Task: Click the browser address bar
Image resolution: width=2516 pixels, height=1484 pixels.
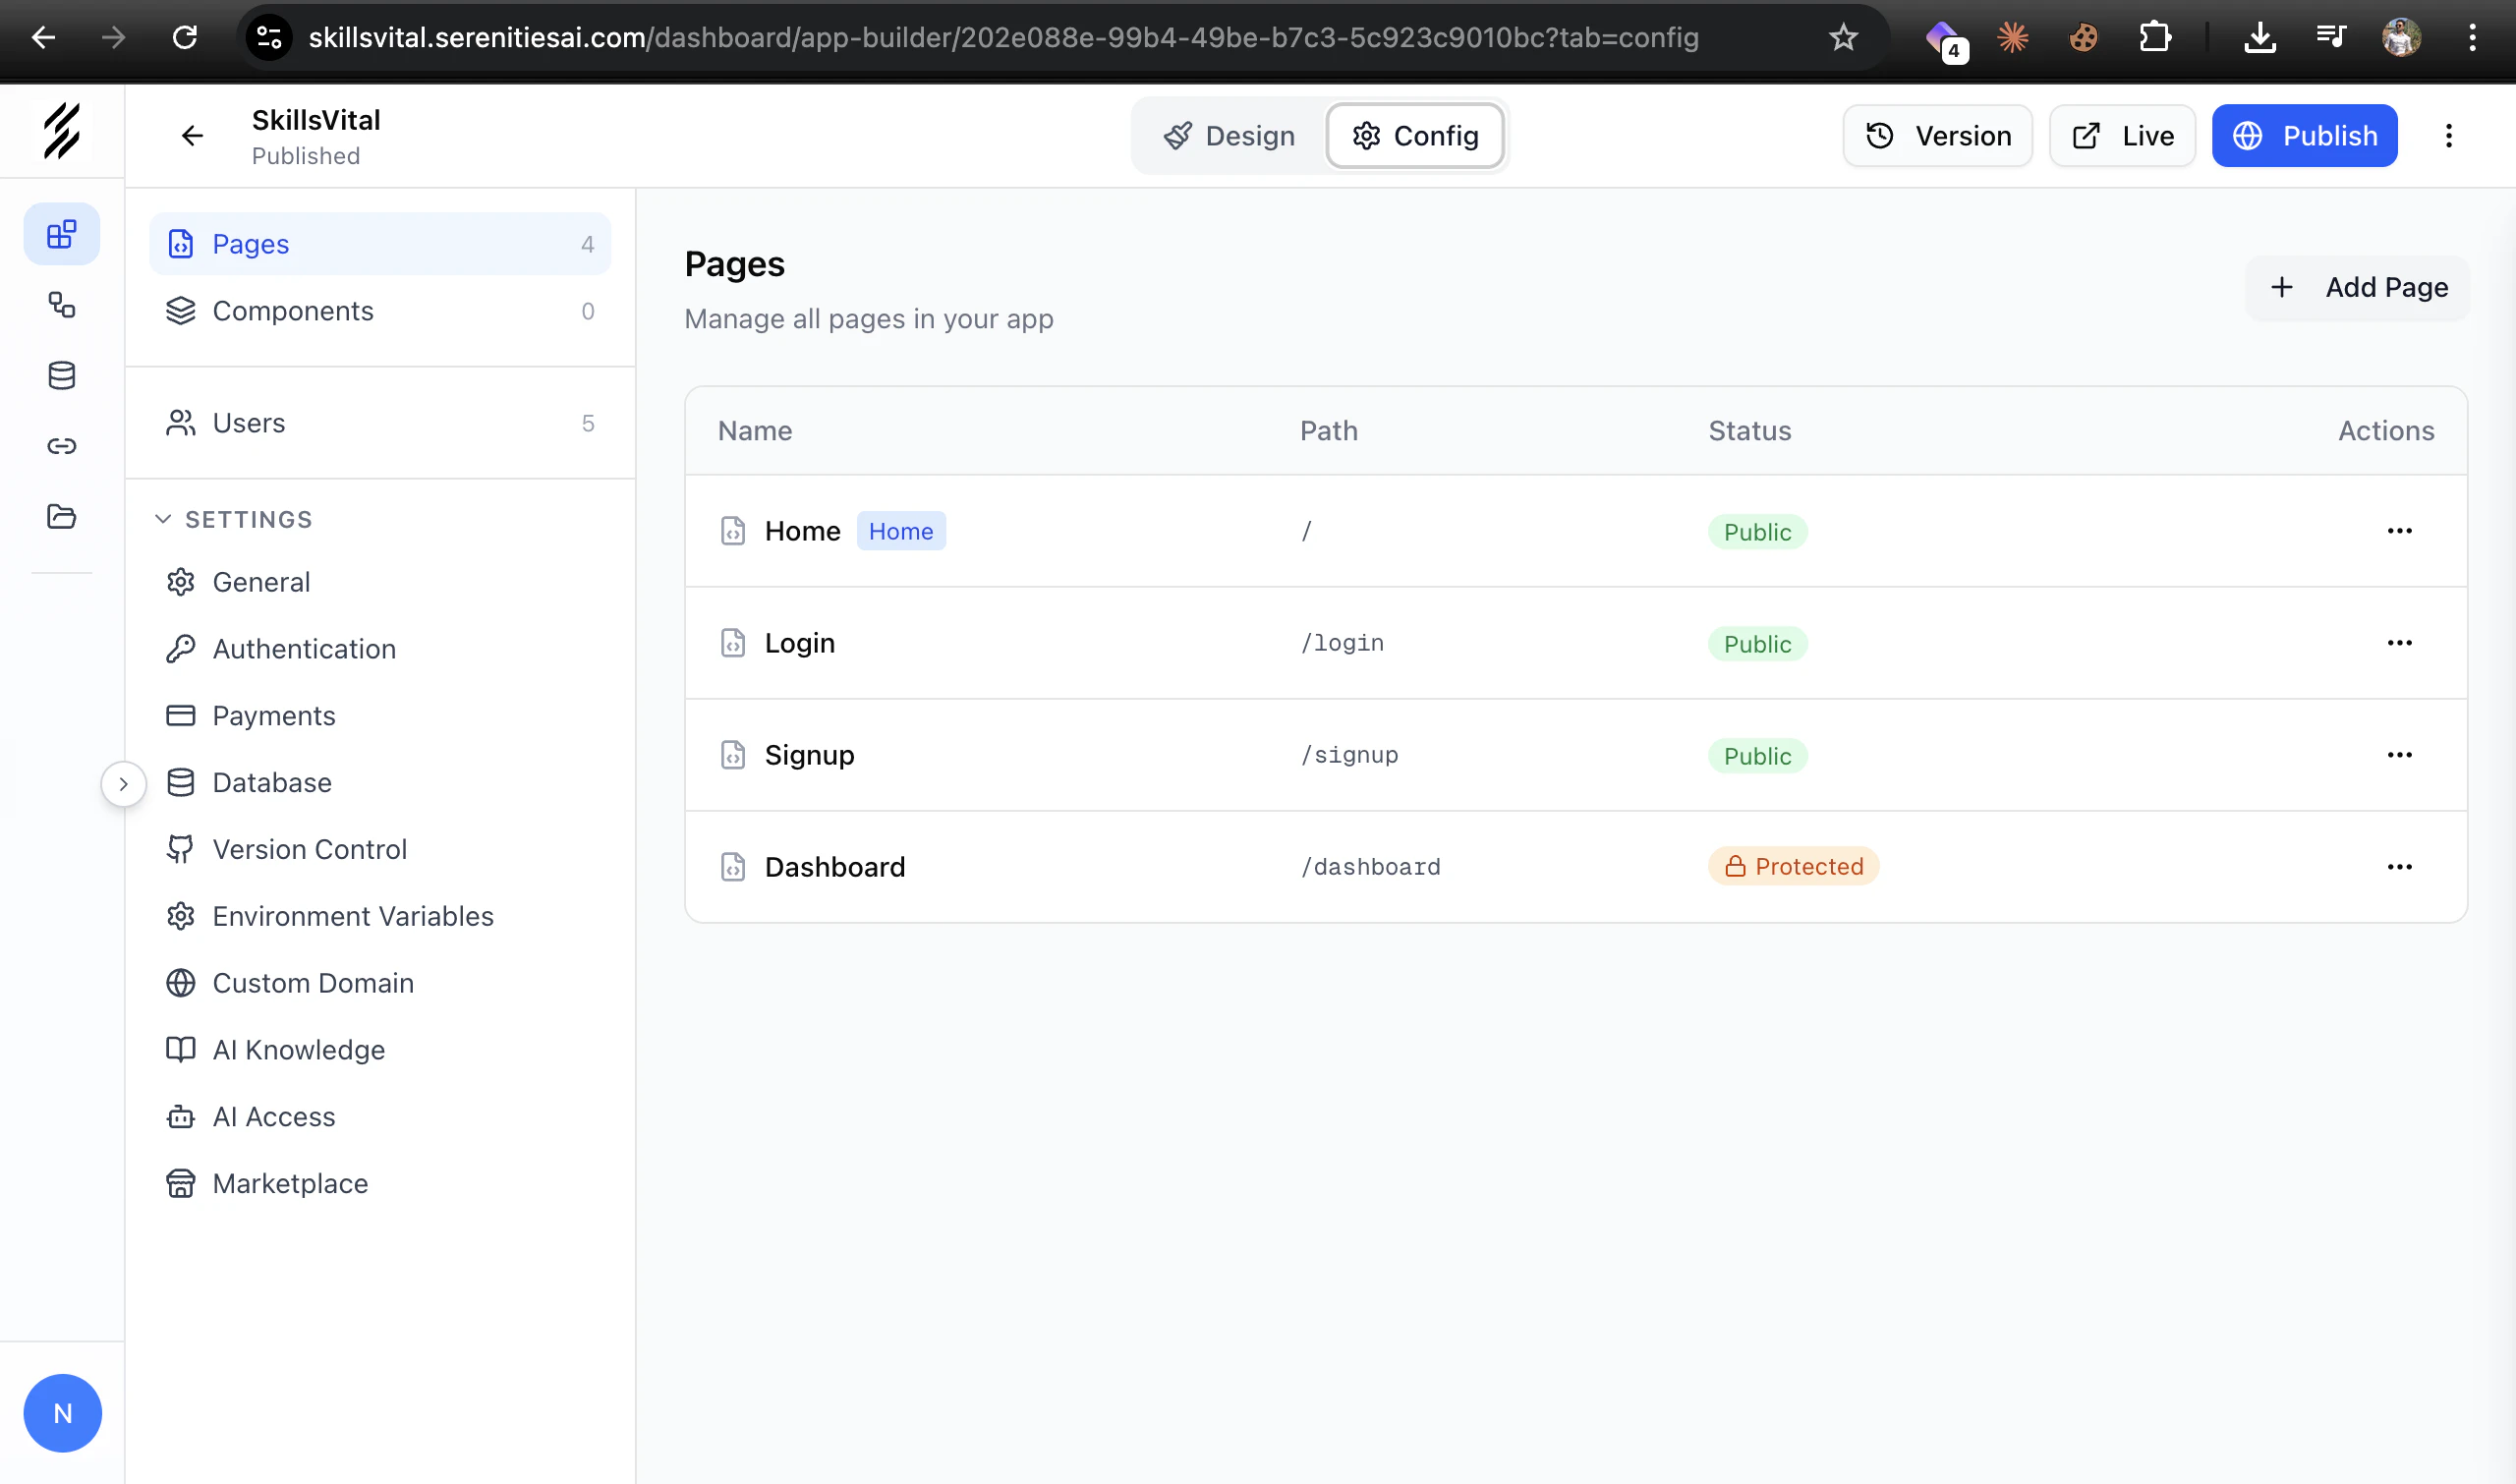Action: [x=1002, y=38]
